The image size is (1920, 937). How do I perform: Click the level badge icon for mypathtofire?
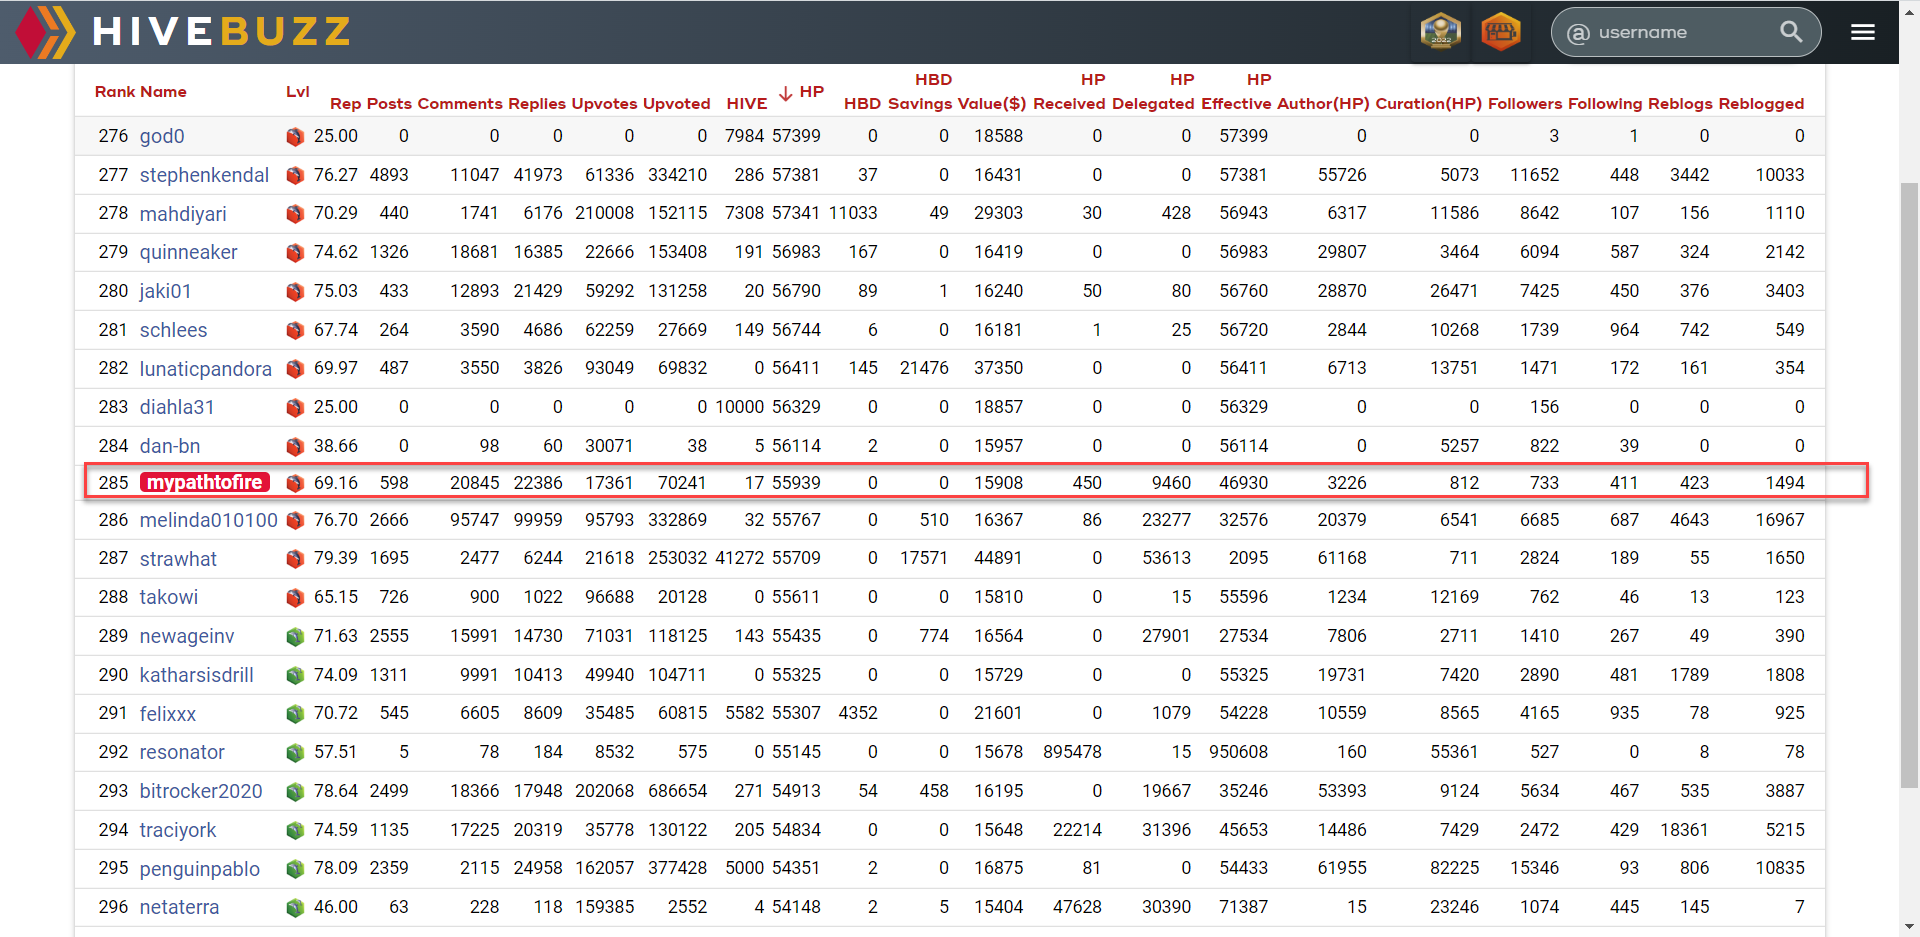(x=295, y=483)
